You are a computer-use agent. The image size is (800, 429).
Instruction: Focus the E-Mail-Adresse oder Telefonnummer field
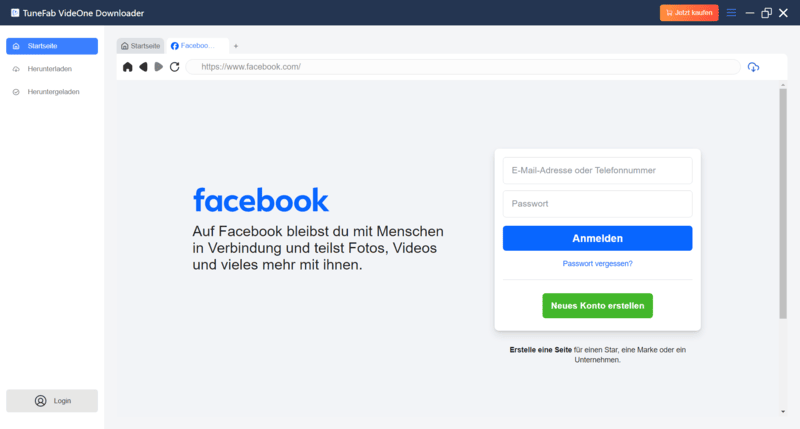597,170
